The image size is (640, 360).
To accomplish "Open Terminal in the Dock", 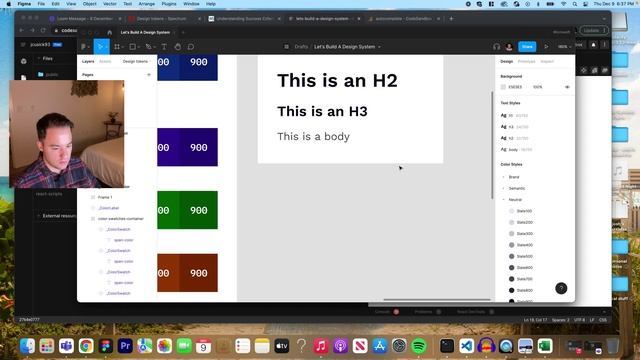I will (x=447, y=346).
